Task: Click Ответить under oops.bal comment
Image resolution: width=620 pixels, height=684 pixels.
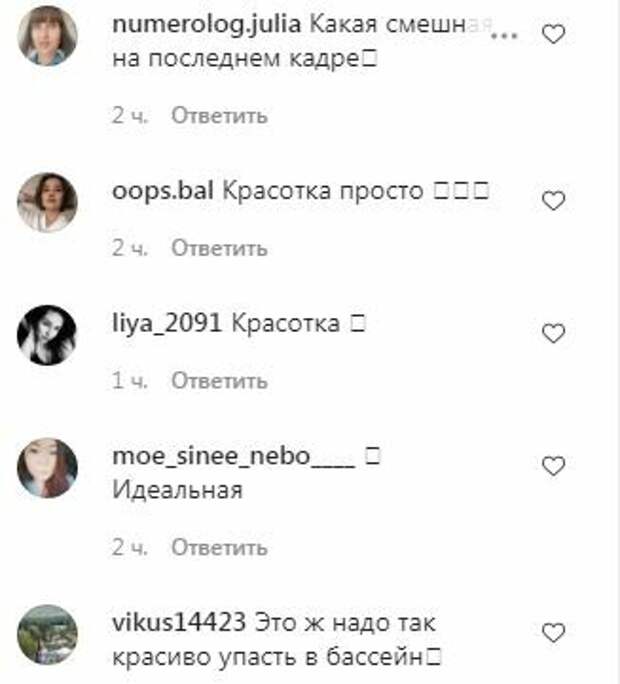Action: click(219, 248)
